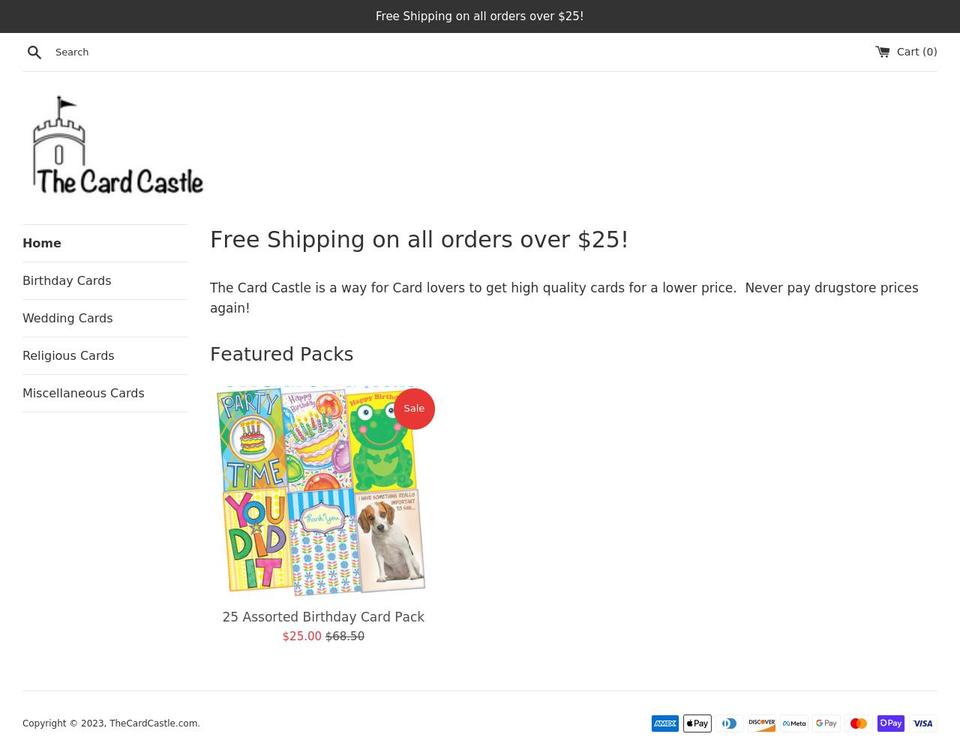
Task: Open the Birthday Cards section
Action: pos(67,280)
